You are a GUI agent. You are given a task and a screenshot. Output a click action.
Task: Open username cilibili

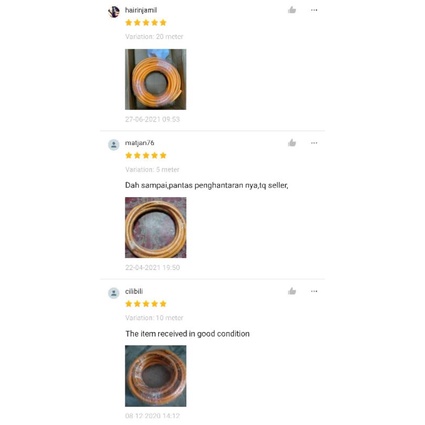134,291
